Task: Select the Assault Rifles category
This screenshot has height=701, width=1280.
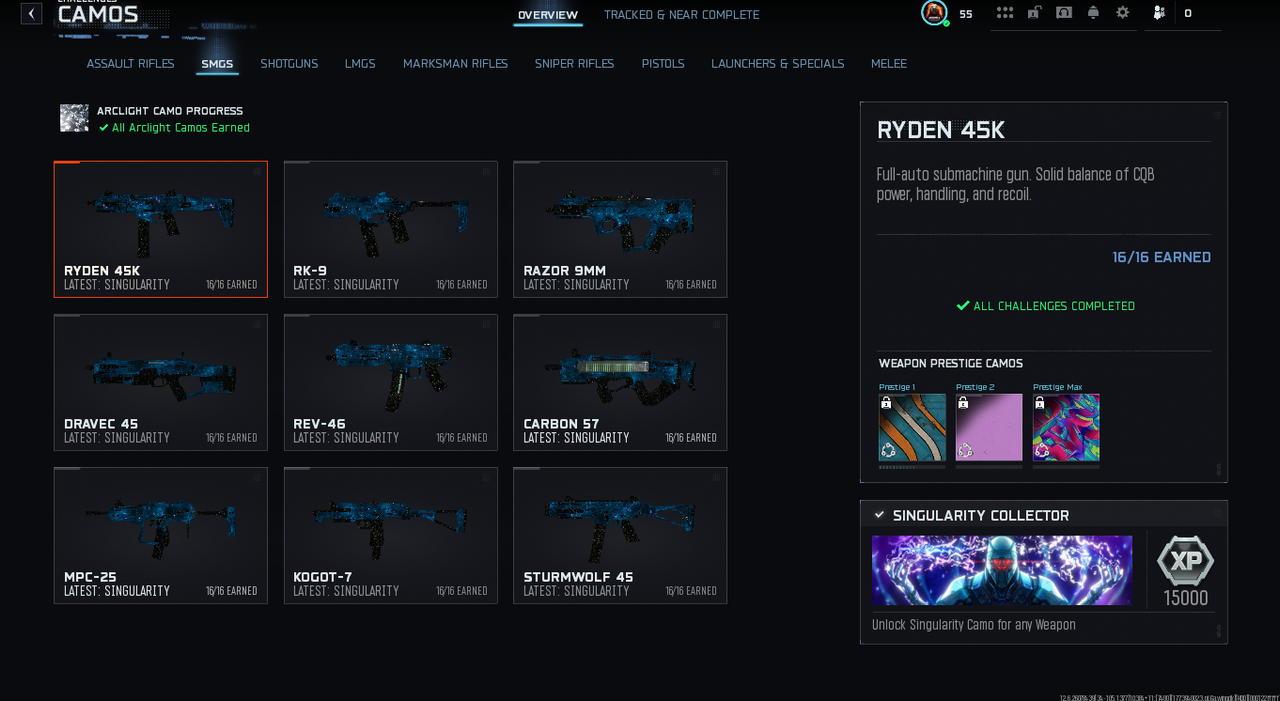Action: point(130,63)
